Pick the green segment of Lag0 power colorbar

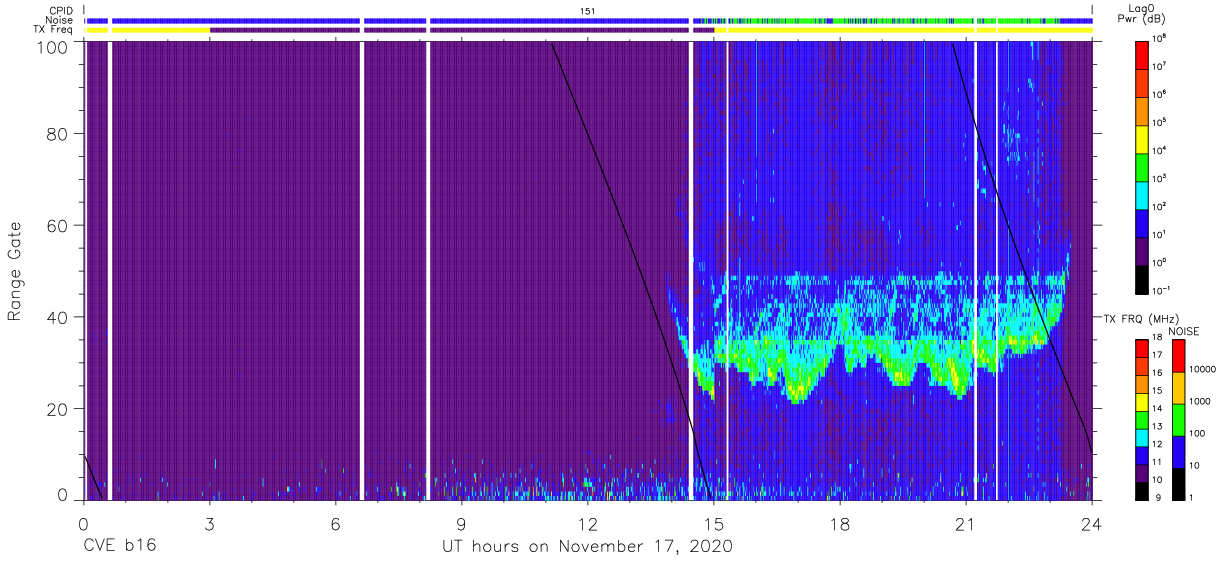tap(1144, 165)
